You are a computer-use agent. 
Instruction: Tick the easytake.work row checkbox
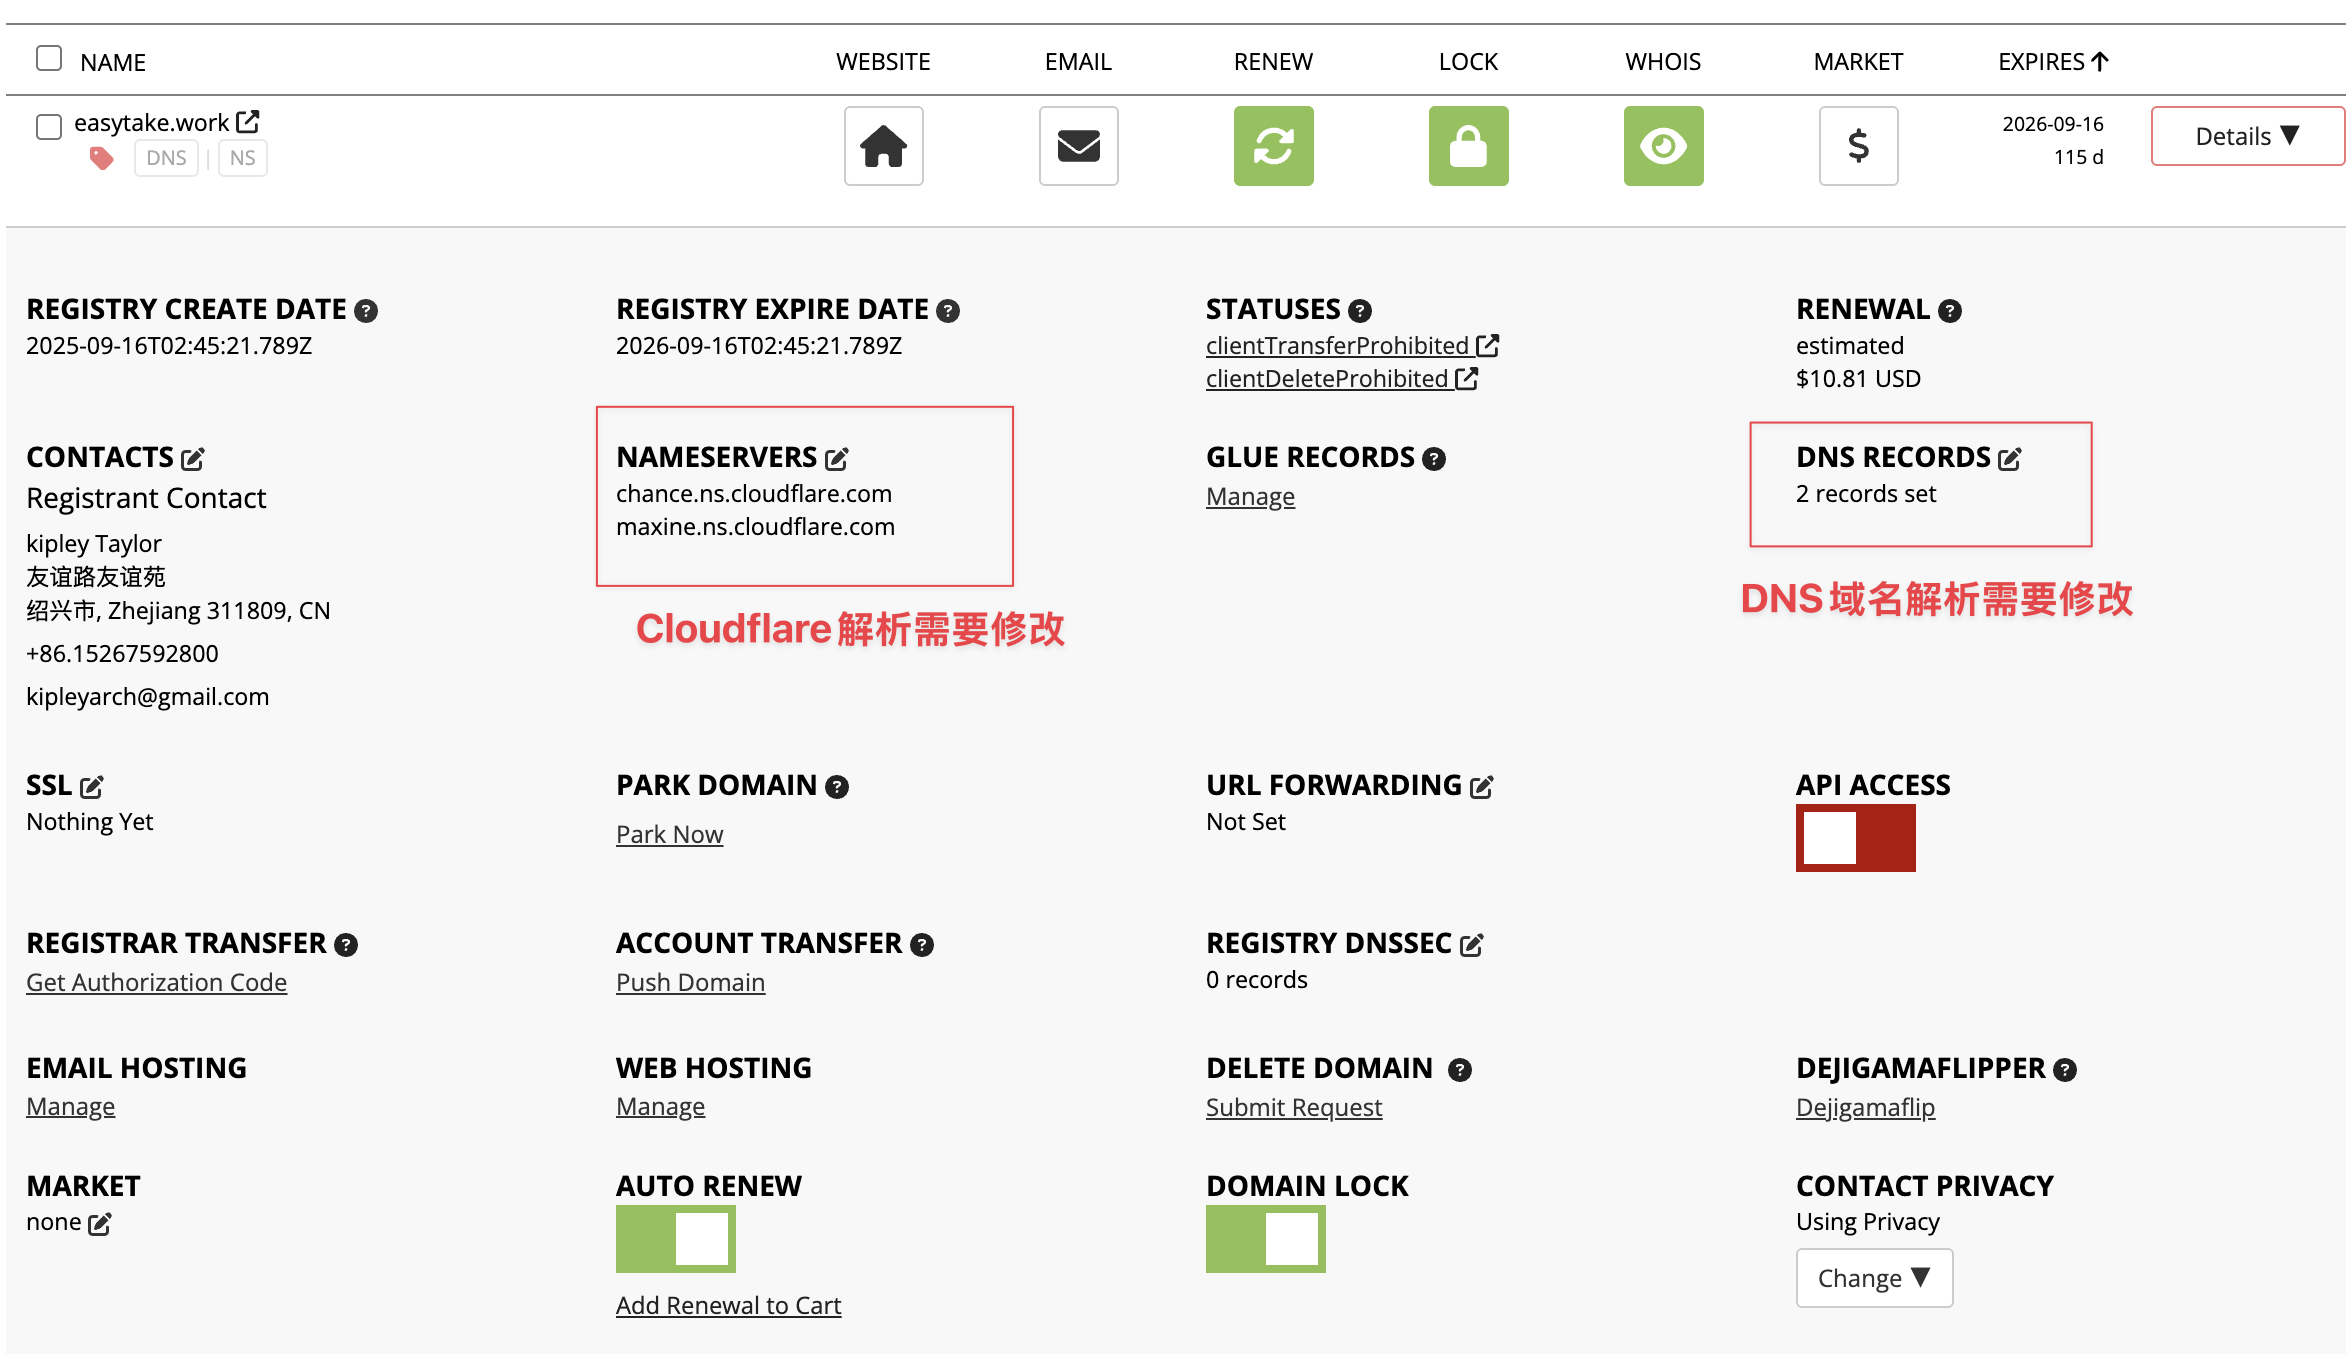click(x=49, y=127)
